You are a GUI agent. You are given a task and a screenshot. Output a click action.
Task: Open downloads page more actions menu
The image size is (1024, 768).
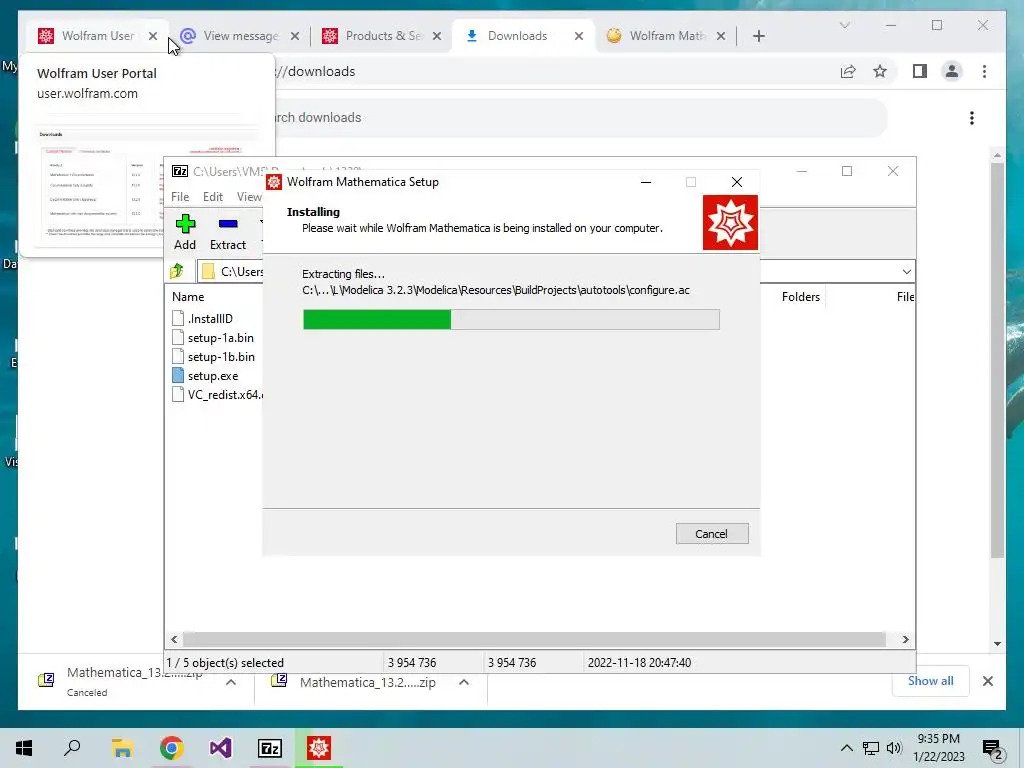point(972,118)
